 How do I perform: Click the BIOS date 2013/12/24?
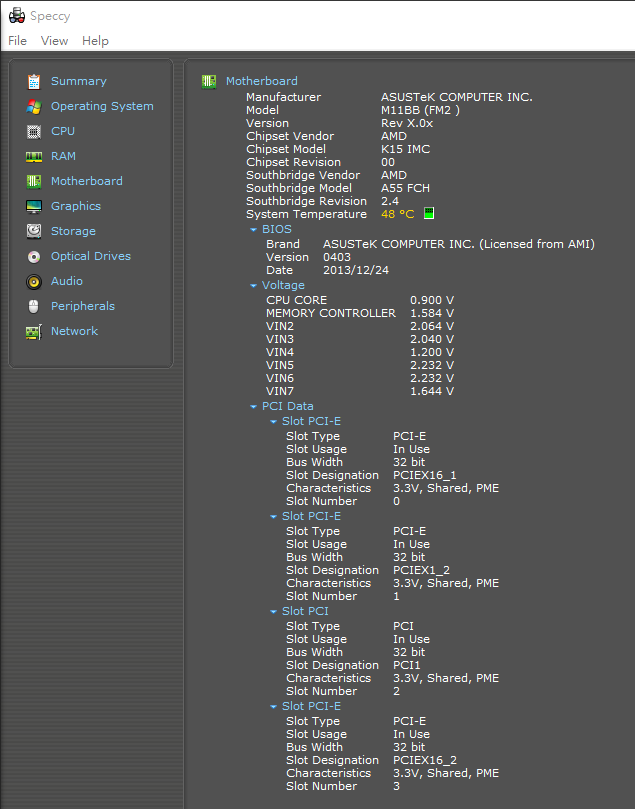[x=356, y=270]
